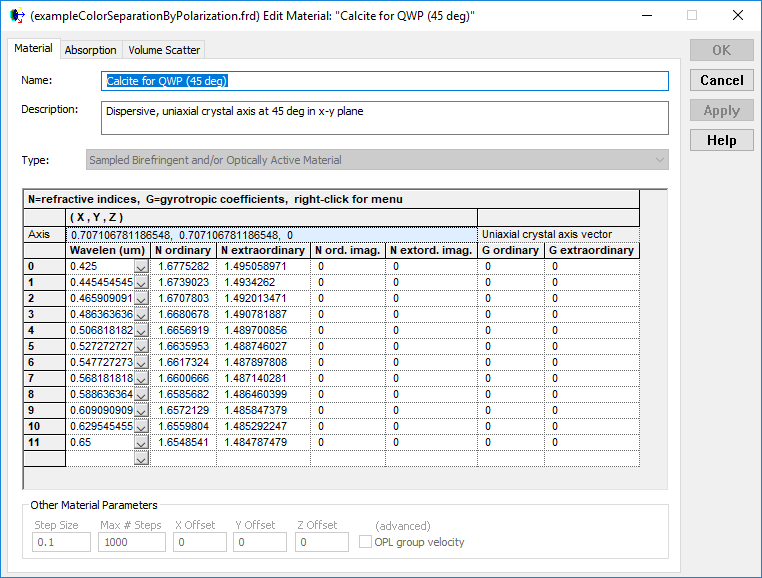Viewport: 762px width, 578px height.
Task: Click the material Name input field
Action: point(385,81)
